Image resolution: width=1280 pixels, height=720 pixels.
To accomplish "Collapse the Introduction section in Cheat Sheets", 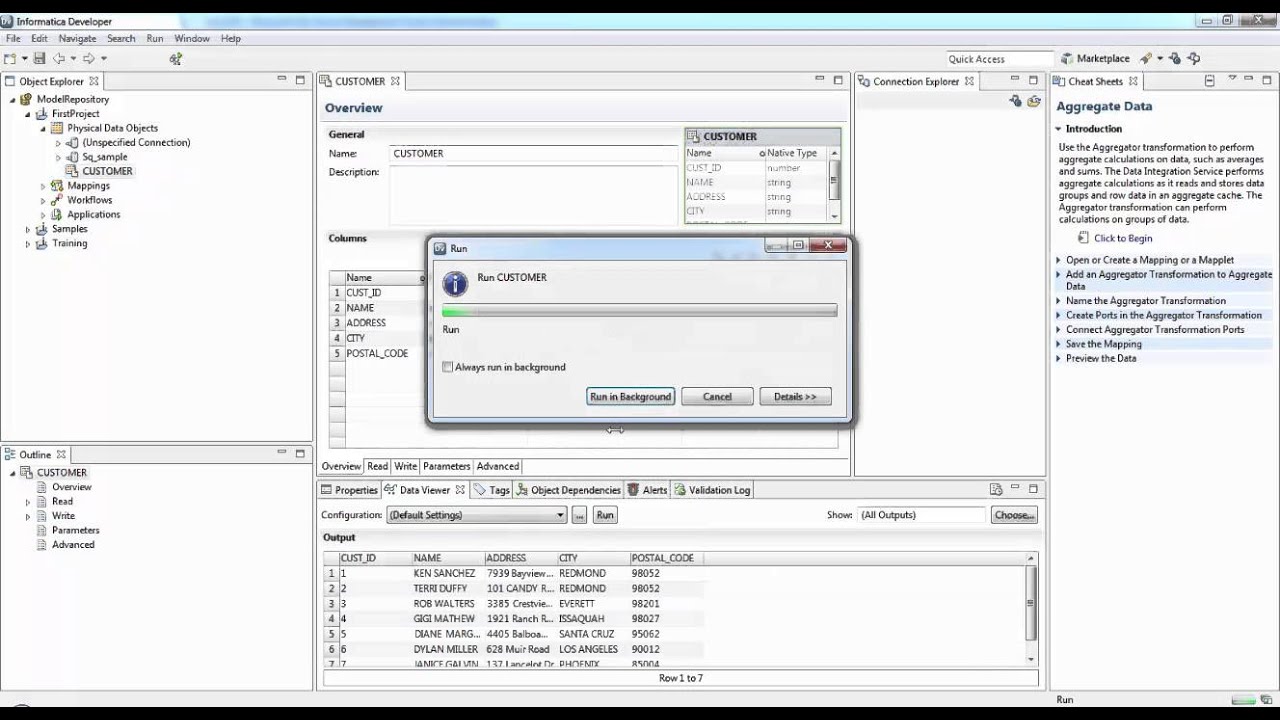I will click(x=1058, y=129).
